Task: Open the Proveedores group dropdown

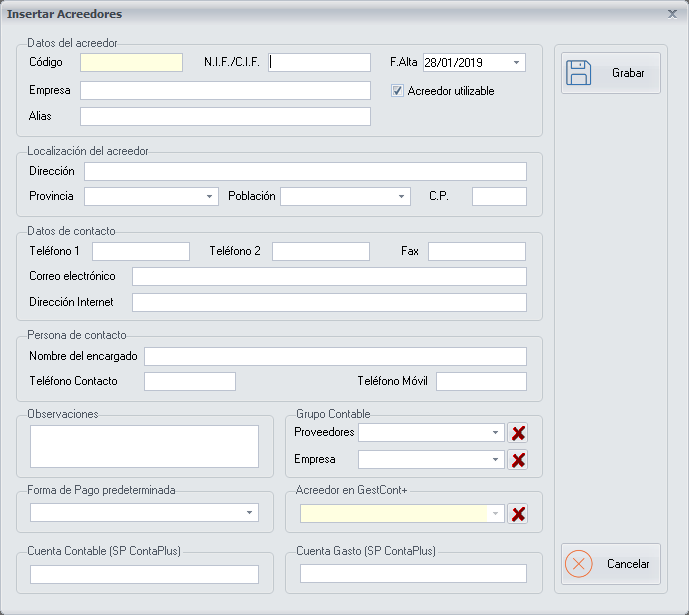Action: click(496, 433)
